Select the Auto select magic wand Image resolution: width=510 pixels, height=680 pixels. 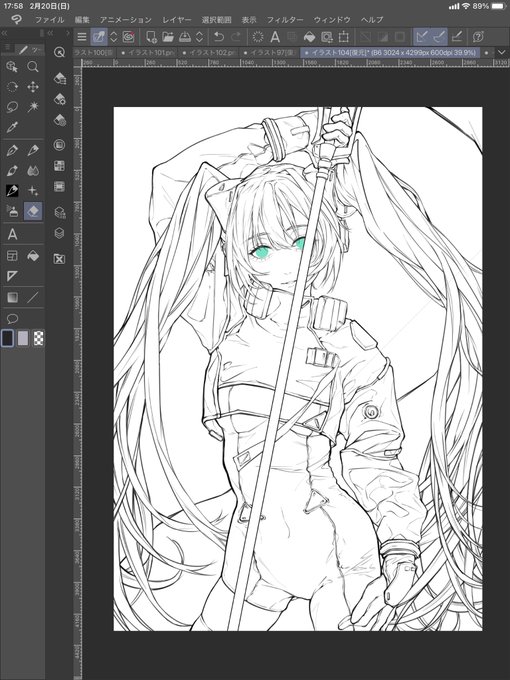coord(33,107)
